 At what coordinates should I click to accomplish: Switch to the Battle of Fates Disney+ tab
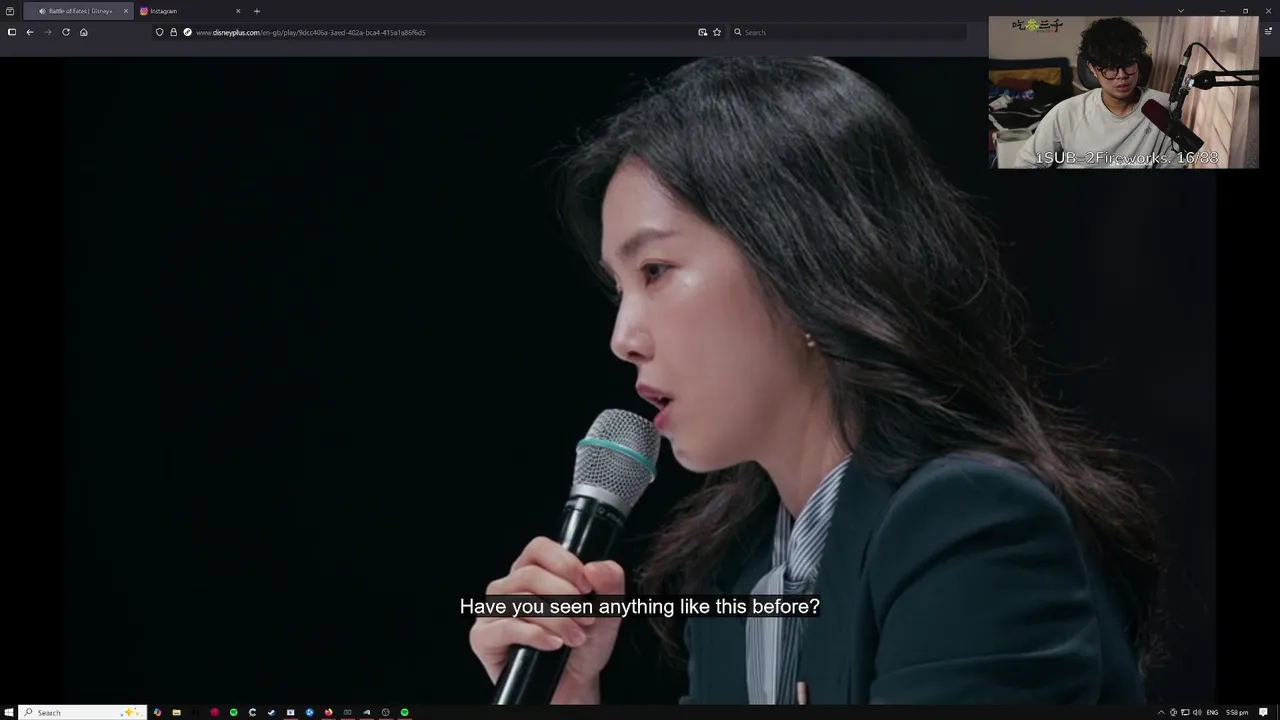coord(77,11)
